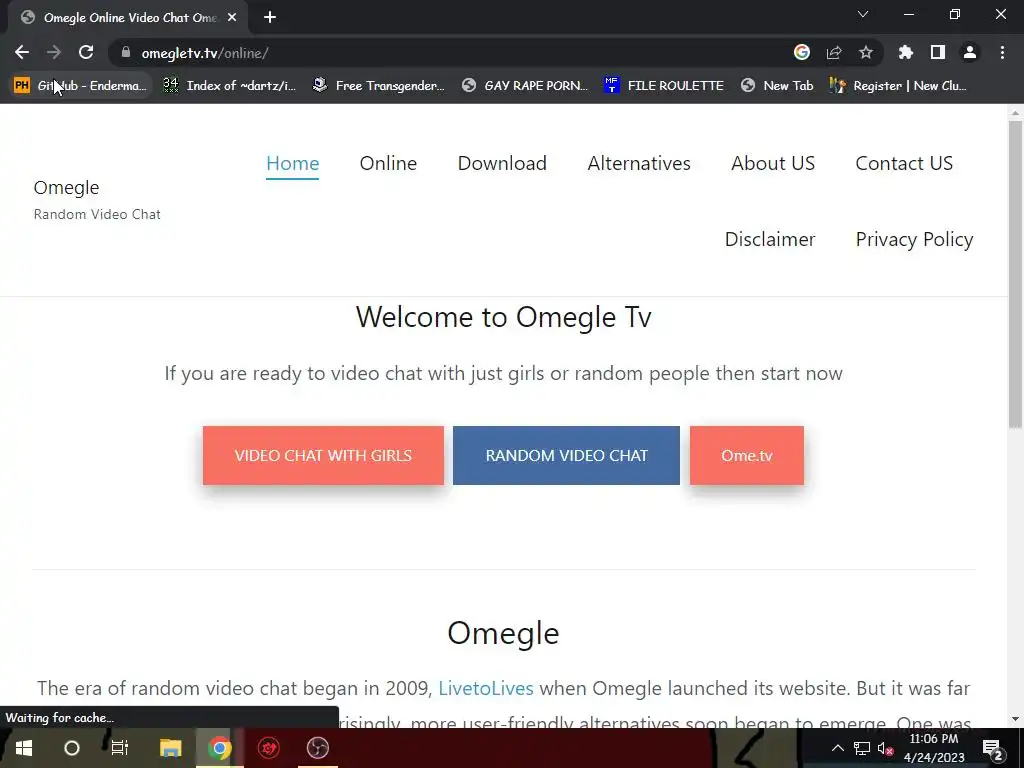Open the About US nav item

click(773, 163)
